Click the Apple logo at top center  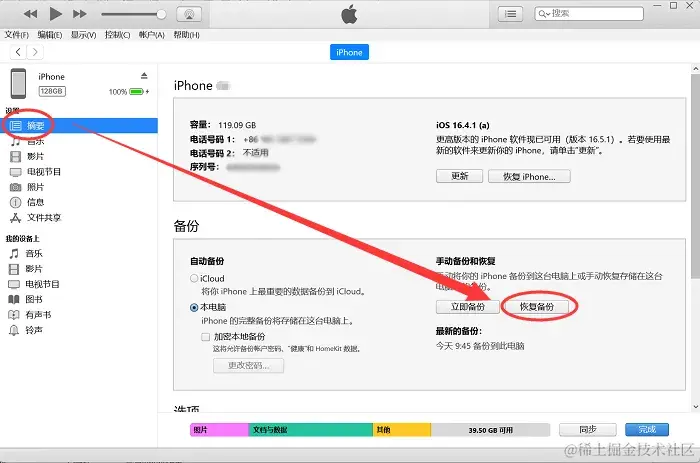pyautogui.click(x=349, y=14)
